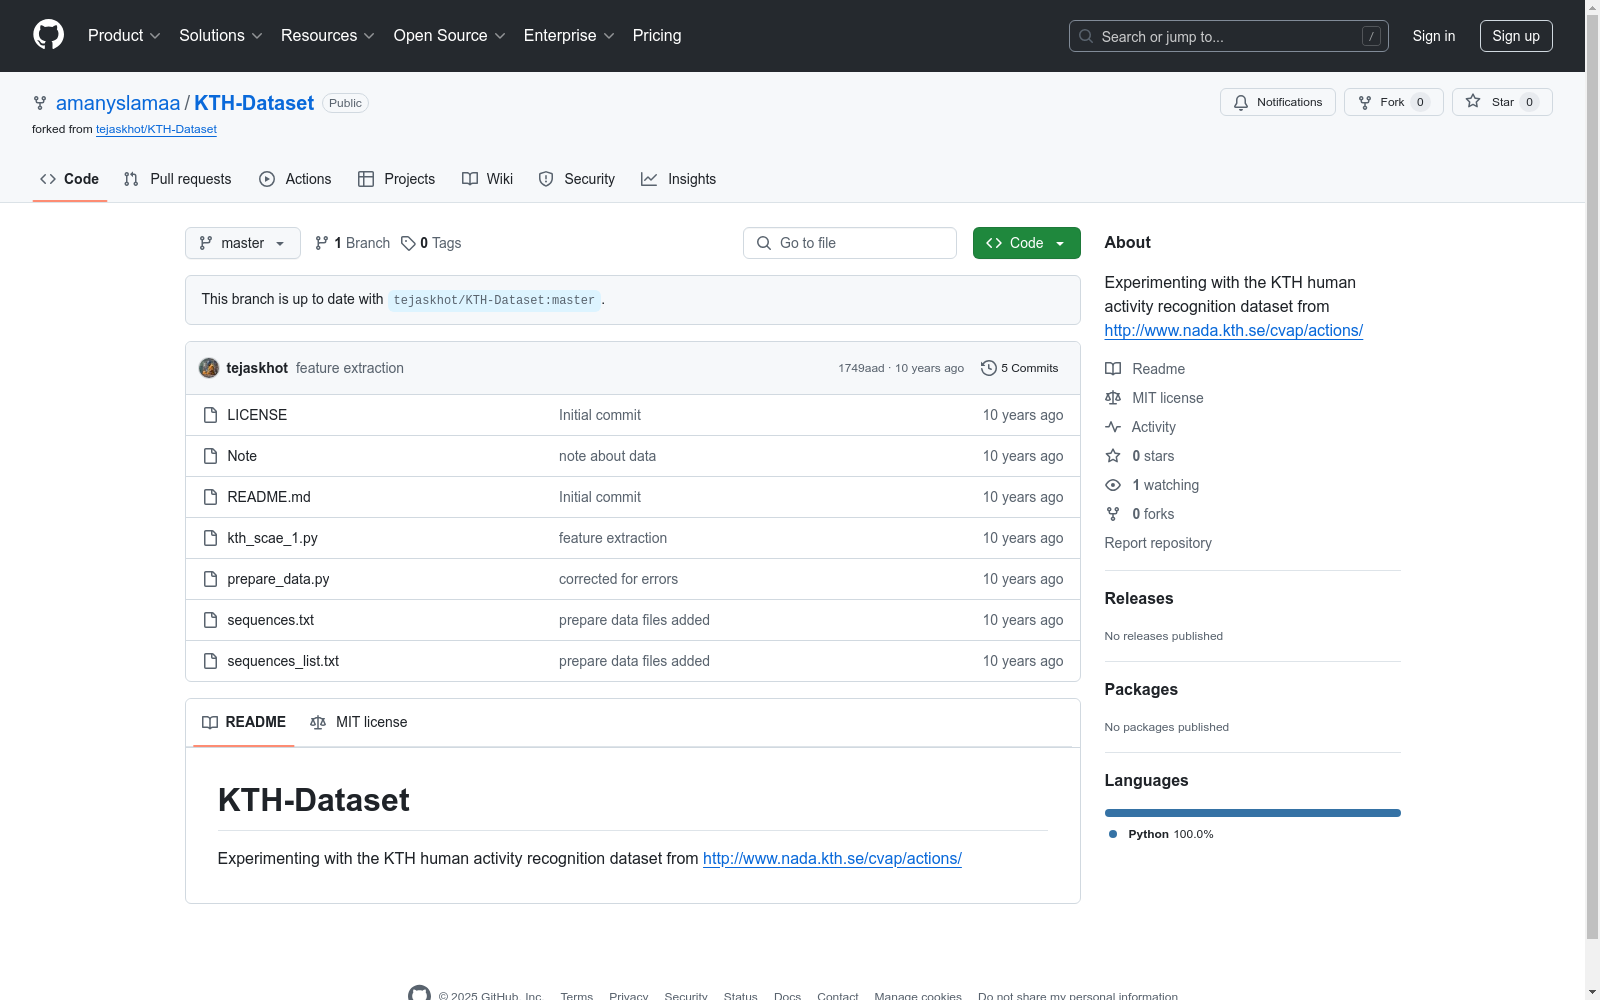Select the MIT license tab in file viewer
The height and width of the screenshot is (1000, 1600).
pyautogui.click(x=359, y=722)
